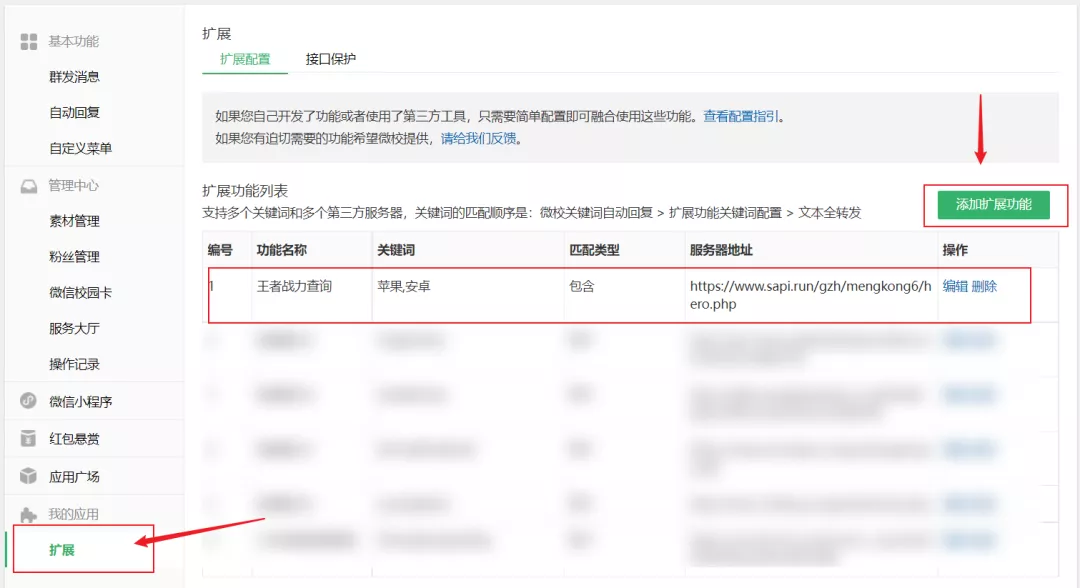Open 群发消息 in the sidebar
The image size is (1080, 588).
click(74, 76)
